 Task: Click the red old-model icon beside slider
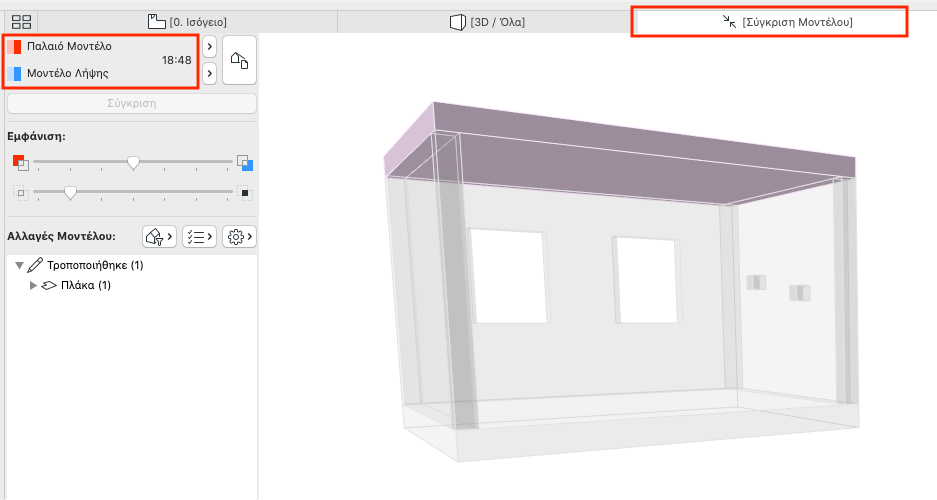pos(20,162)
